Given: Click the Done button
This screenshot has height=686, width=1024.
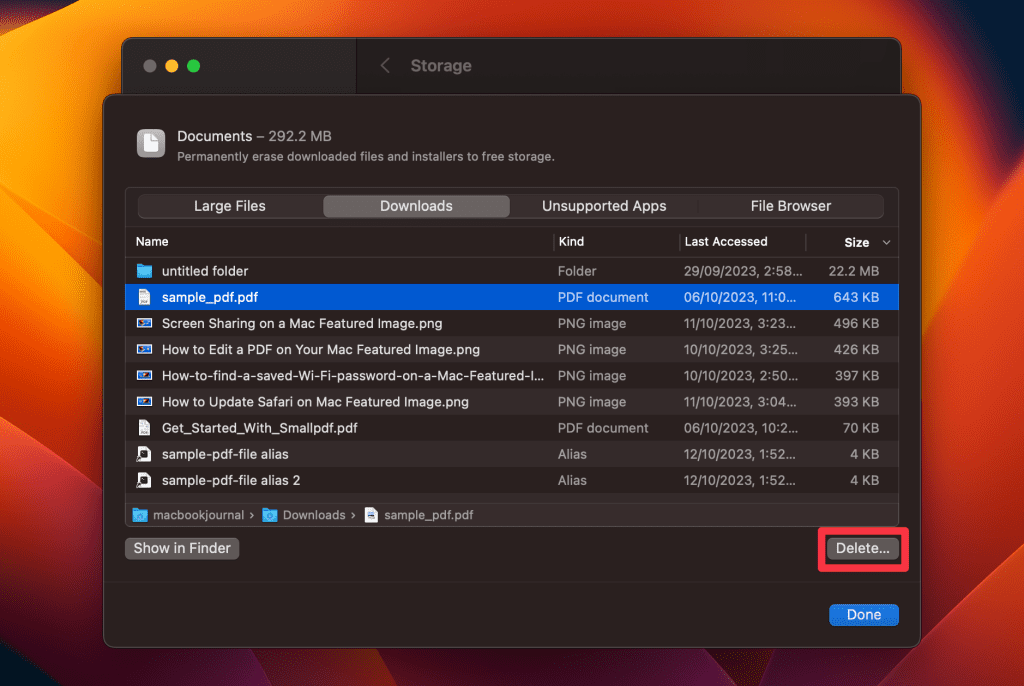Looking at the screenshot, I should tap(863, 615).
